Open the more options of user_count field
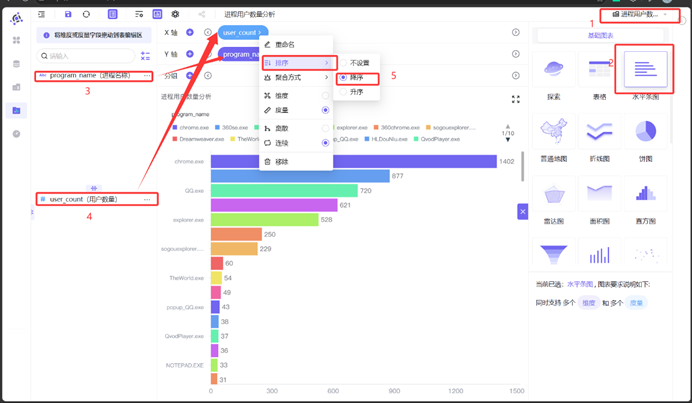The height and width of the screenshot is (403, 692). [x=147, y=200]
